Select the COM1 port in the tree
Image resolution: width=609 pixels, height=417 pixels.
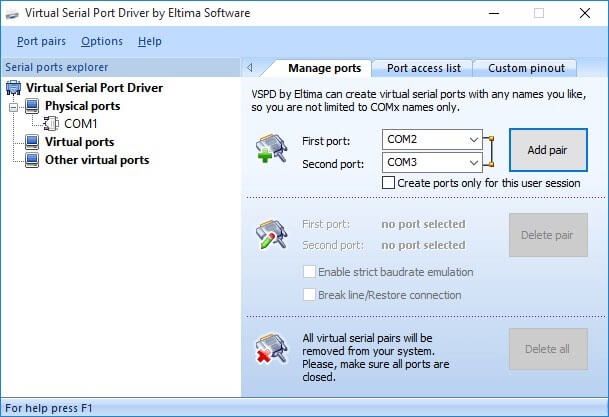(81, 124)
